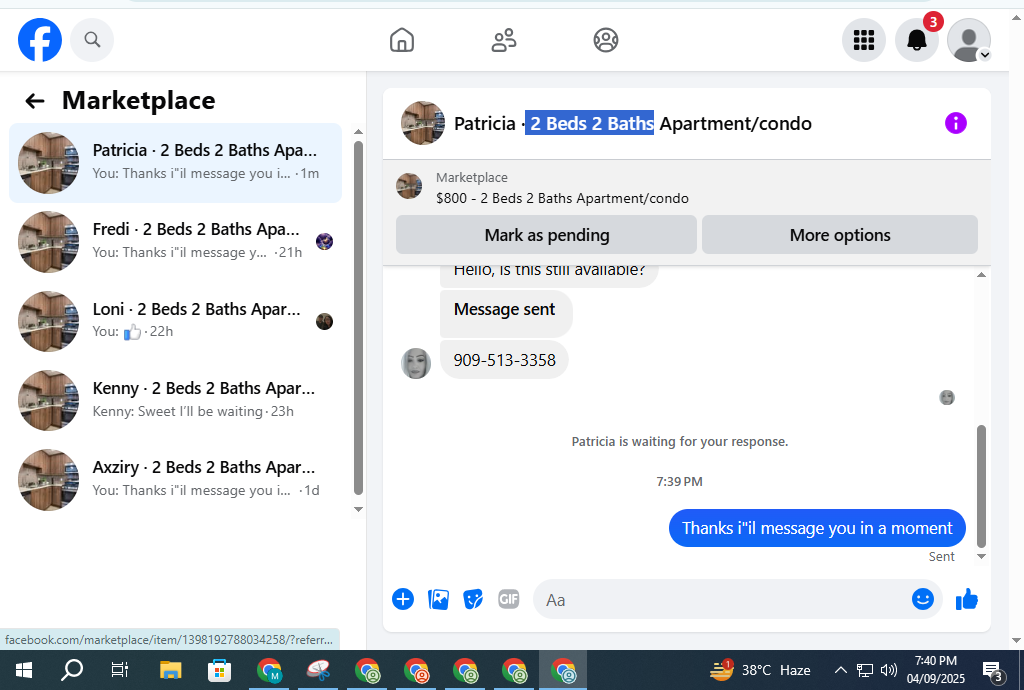
Task: Open Windows taskbar search
Action: tap(72, 670)
